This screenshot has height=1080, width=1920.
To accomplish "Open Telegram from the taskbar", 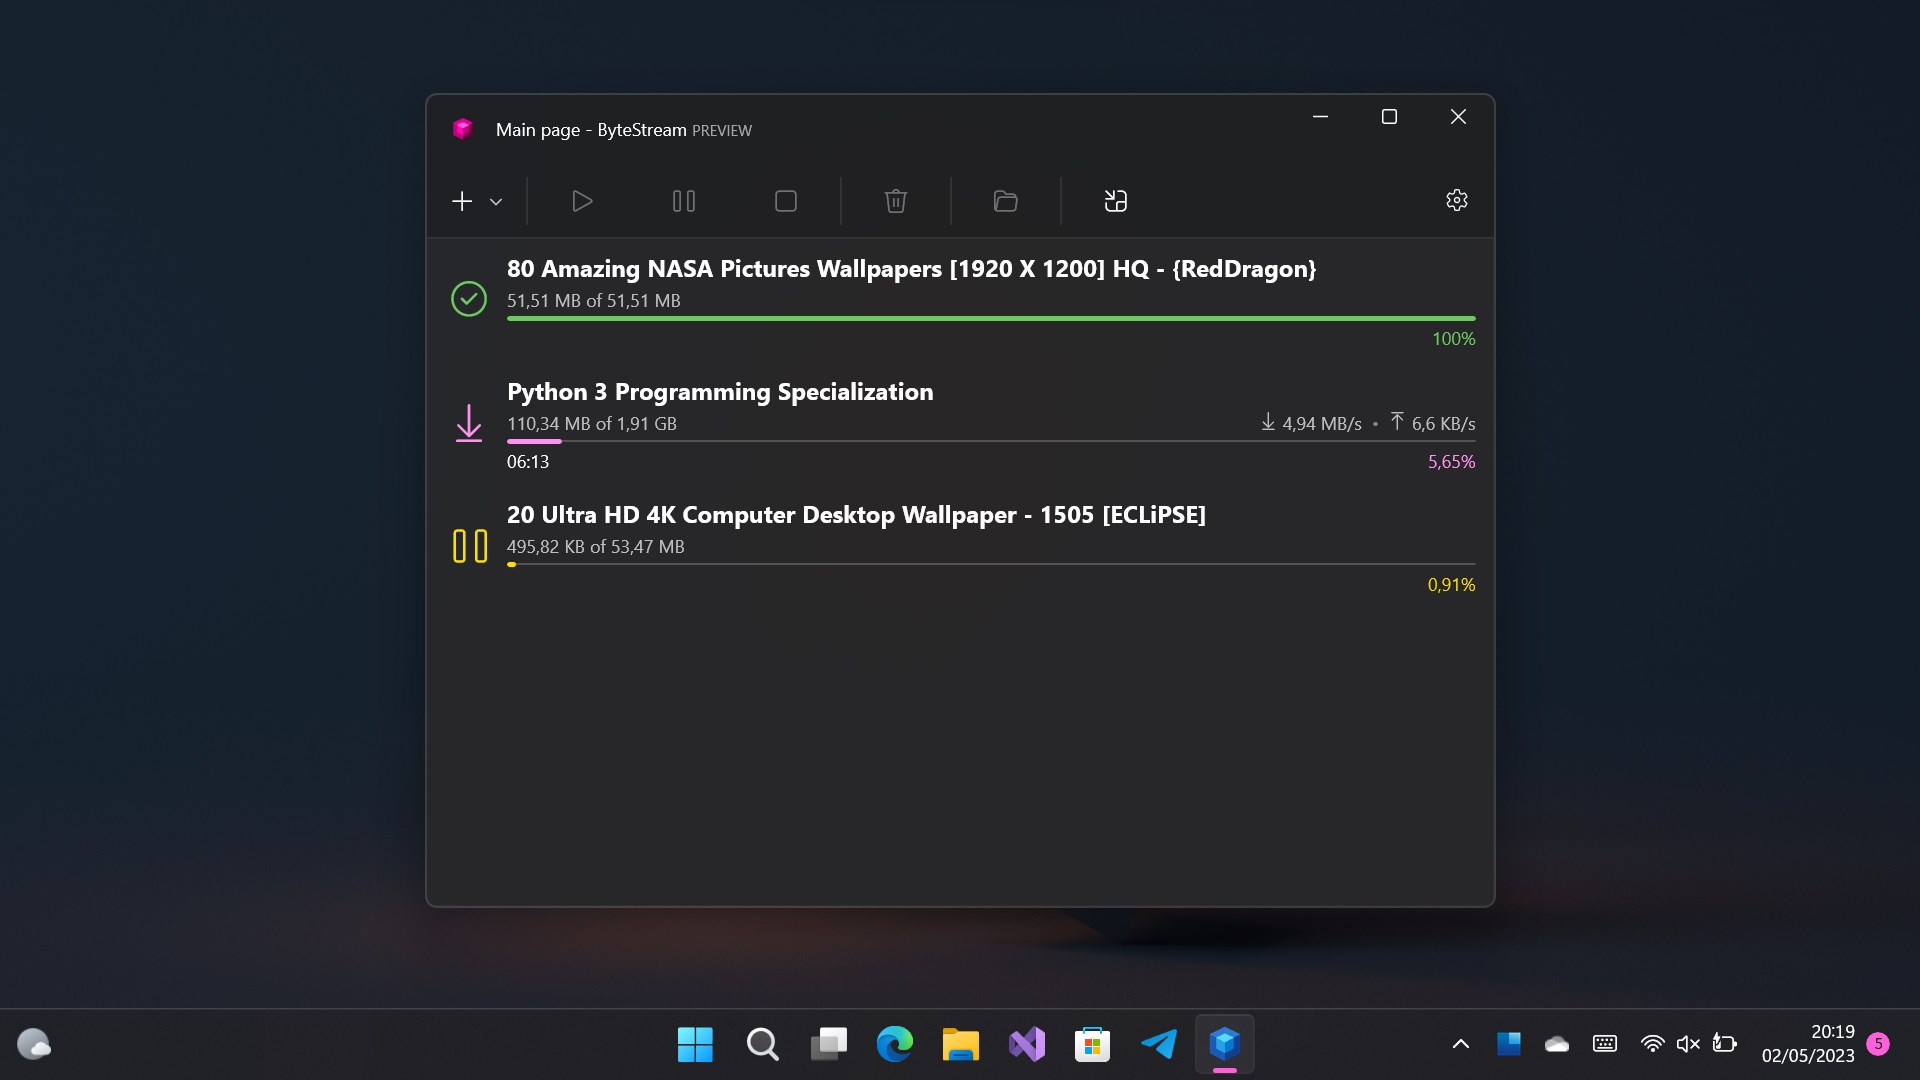I will coord(1159,1044).
